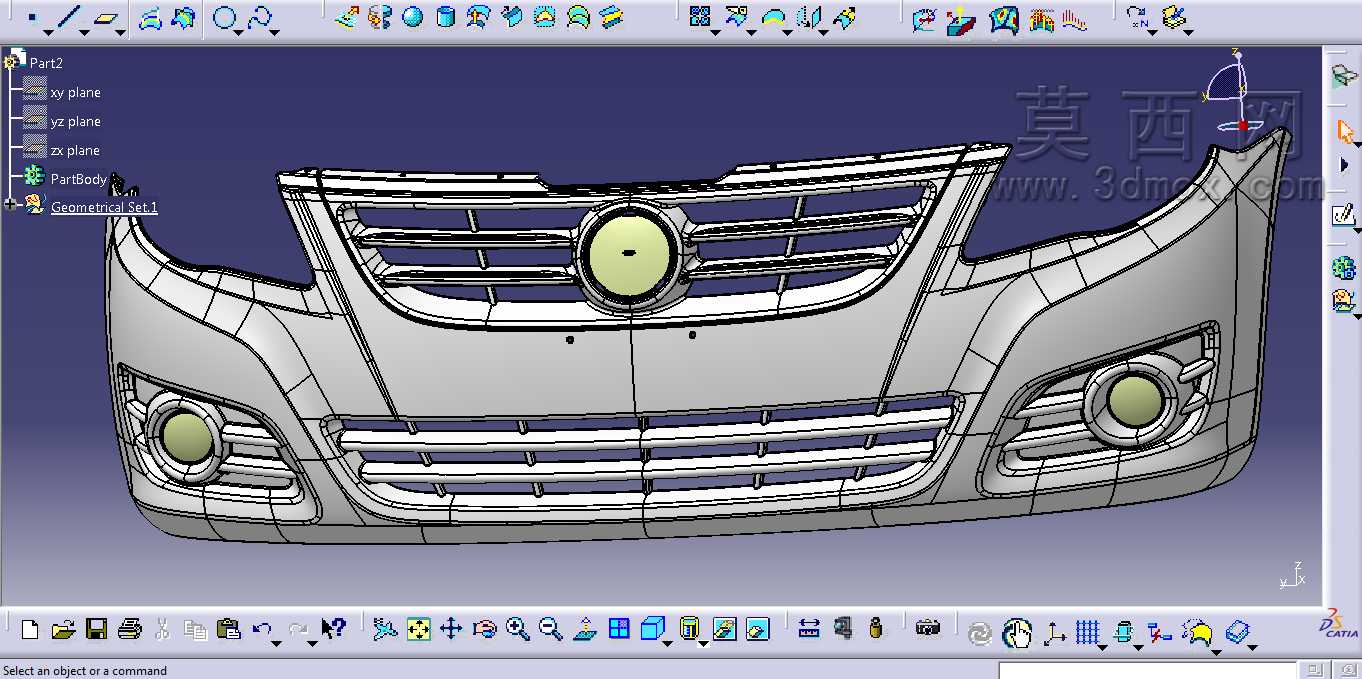The height and width of the screenshot is (679, 1362).
Task: Swap visible space
Action: 758,629
